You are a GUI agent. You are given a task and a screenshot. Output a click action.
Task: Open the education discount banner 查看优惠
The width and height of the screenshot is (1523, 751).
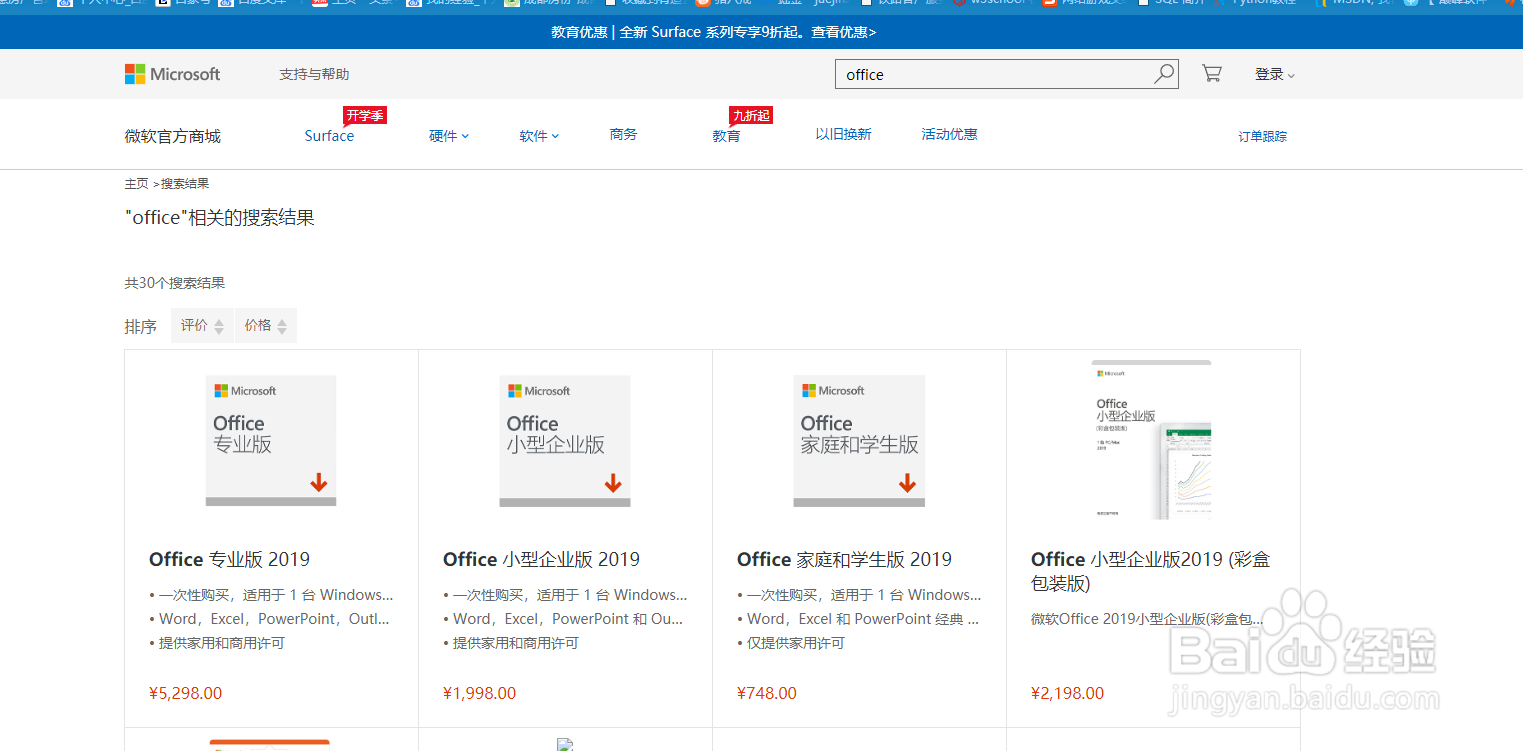pos(844,32)
